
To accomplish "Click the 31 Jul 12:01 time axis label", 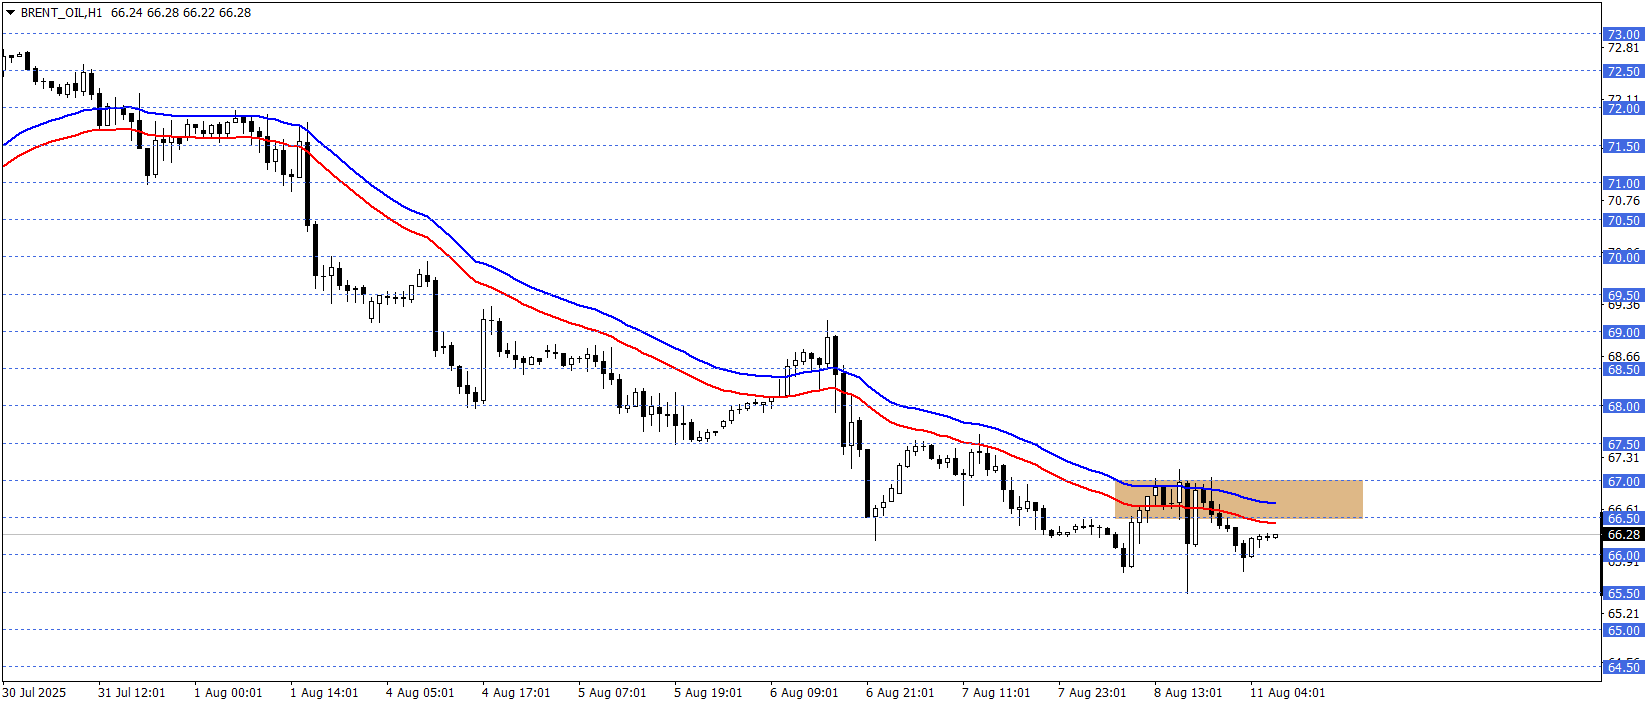I will click(x=132, y=692).
